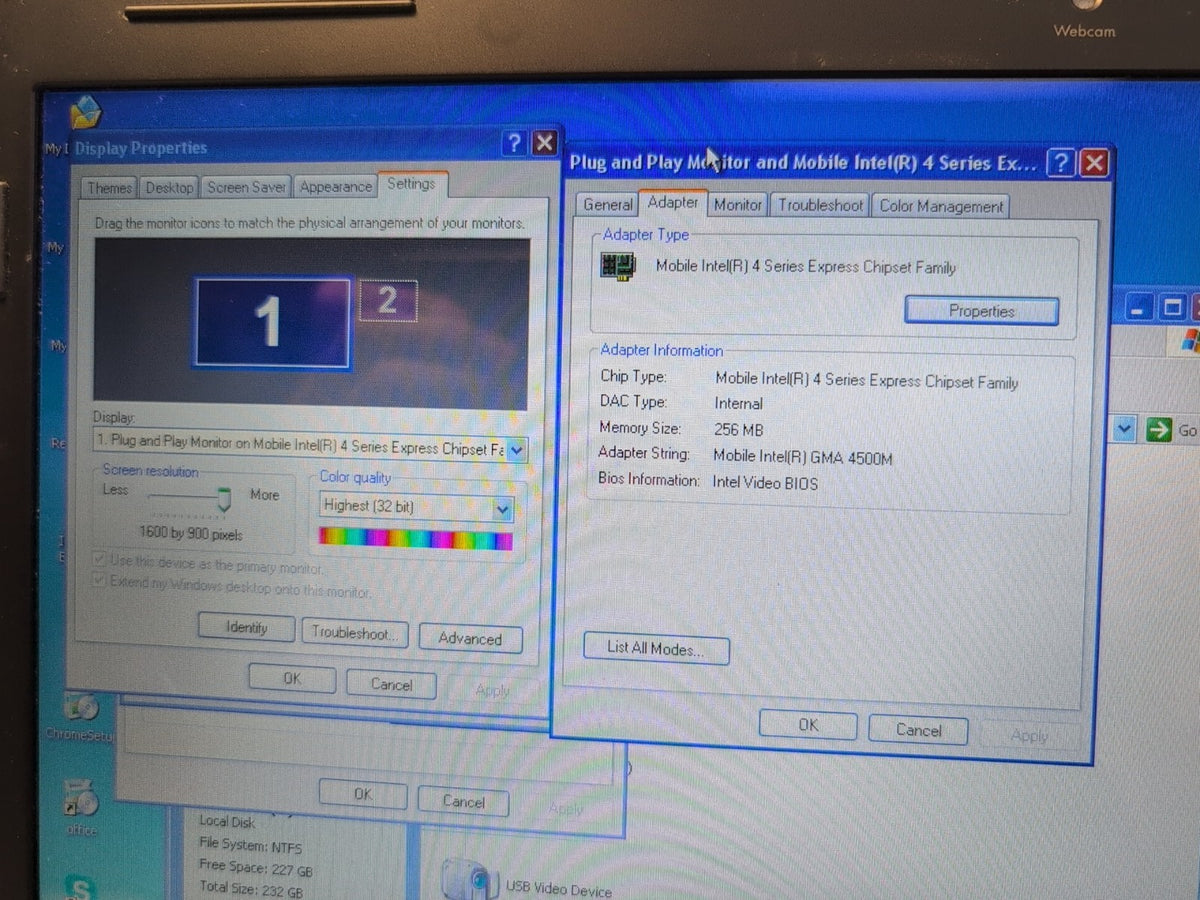Select the Settings tab
The image size is (1200, 900).
click(x=411, y=184)
